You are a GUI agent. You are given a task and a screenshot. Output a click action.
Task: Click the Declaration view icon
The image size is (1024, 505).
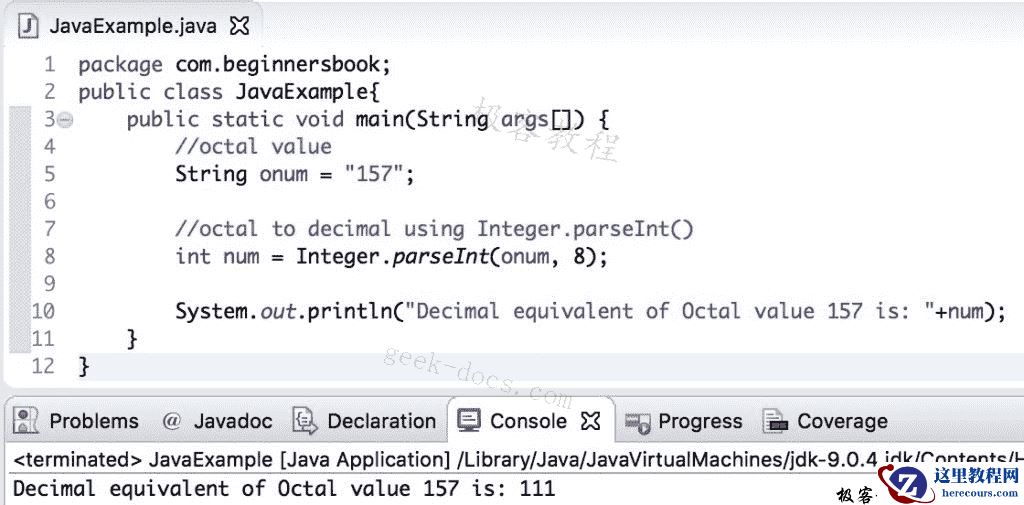305,421
